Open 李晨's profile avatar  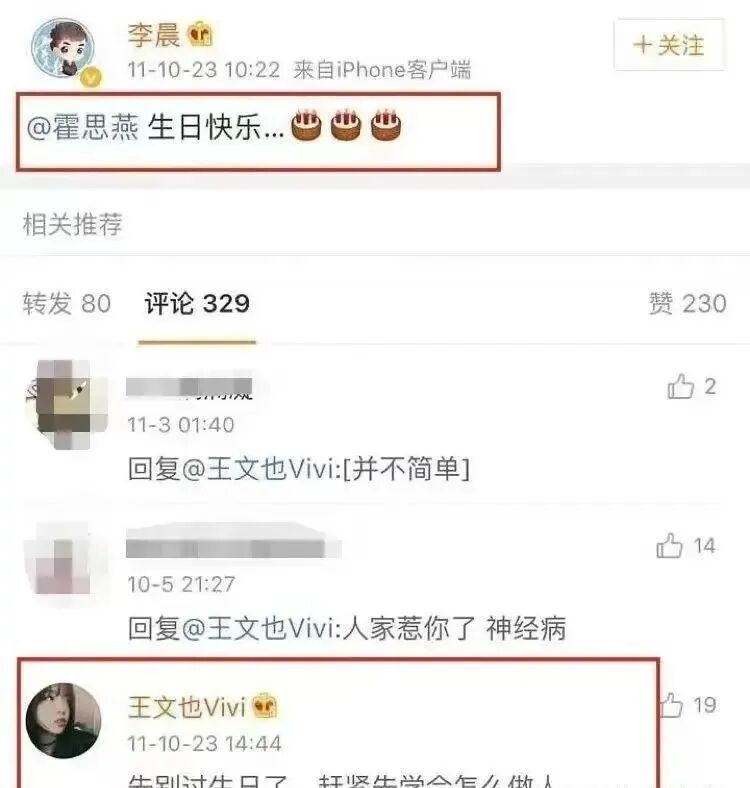pyautogui.click(x=63, y=48)
